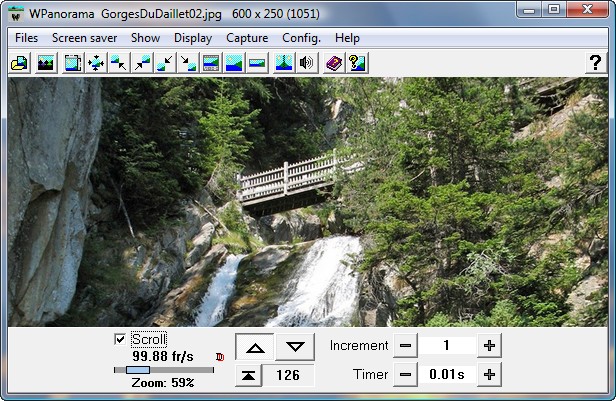Open the Files menu
The image size is (616, 401).
(x=26, y=38)
